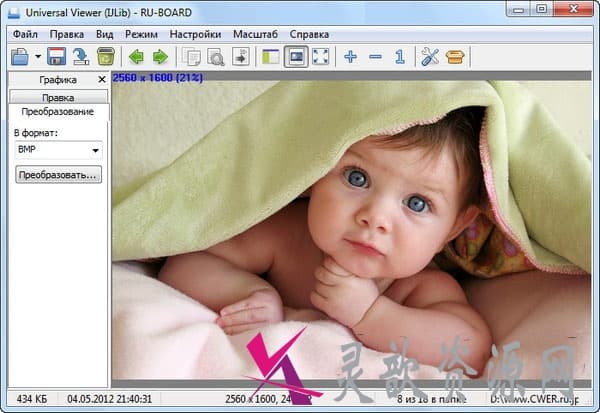Select the Преобразование section header
Screen dimensions: 600x413
coord(58,111)
